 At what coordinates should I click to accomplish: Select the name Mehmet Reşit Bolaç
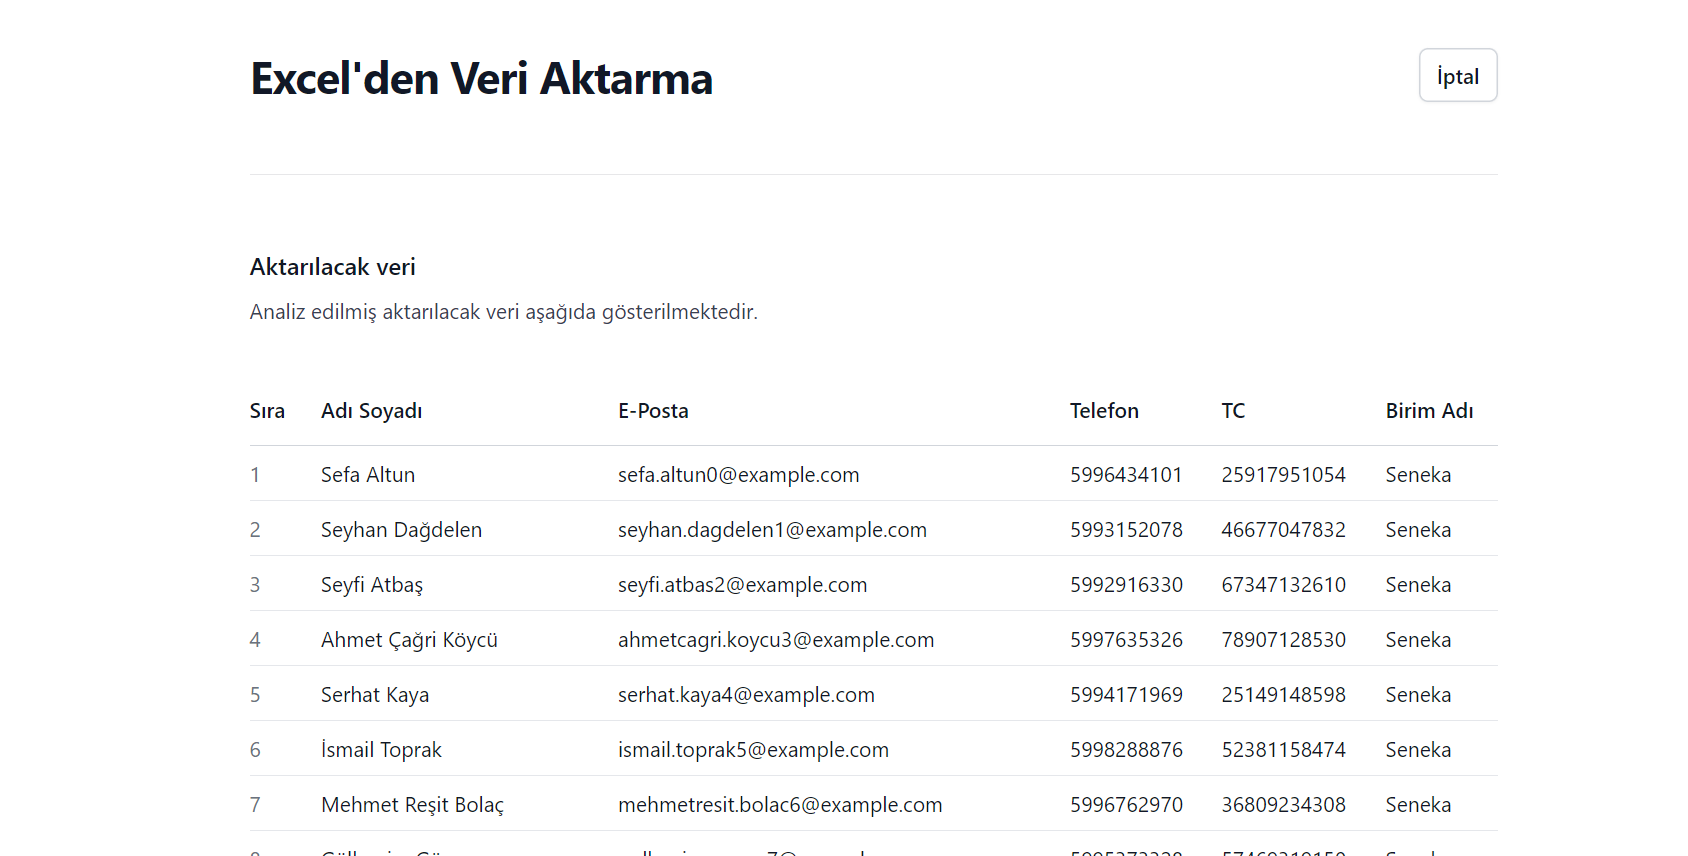(412, 805)
